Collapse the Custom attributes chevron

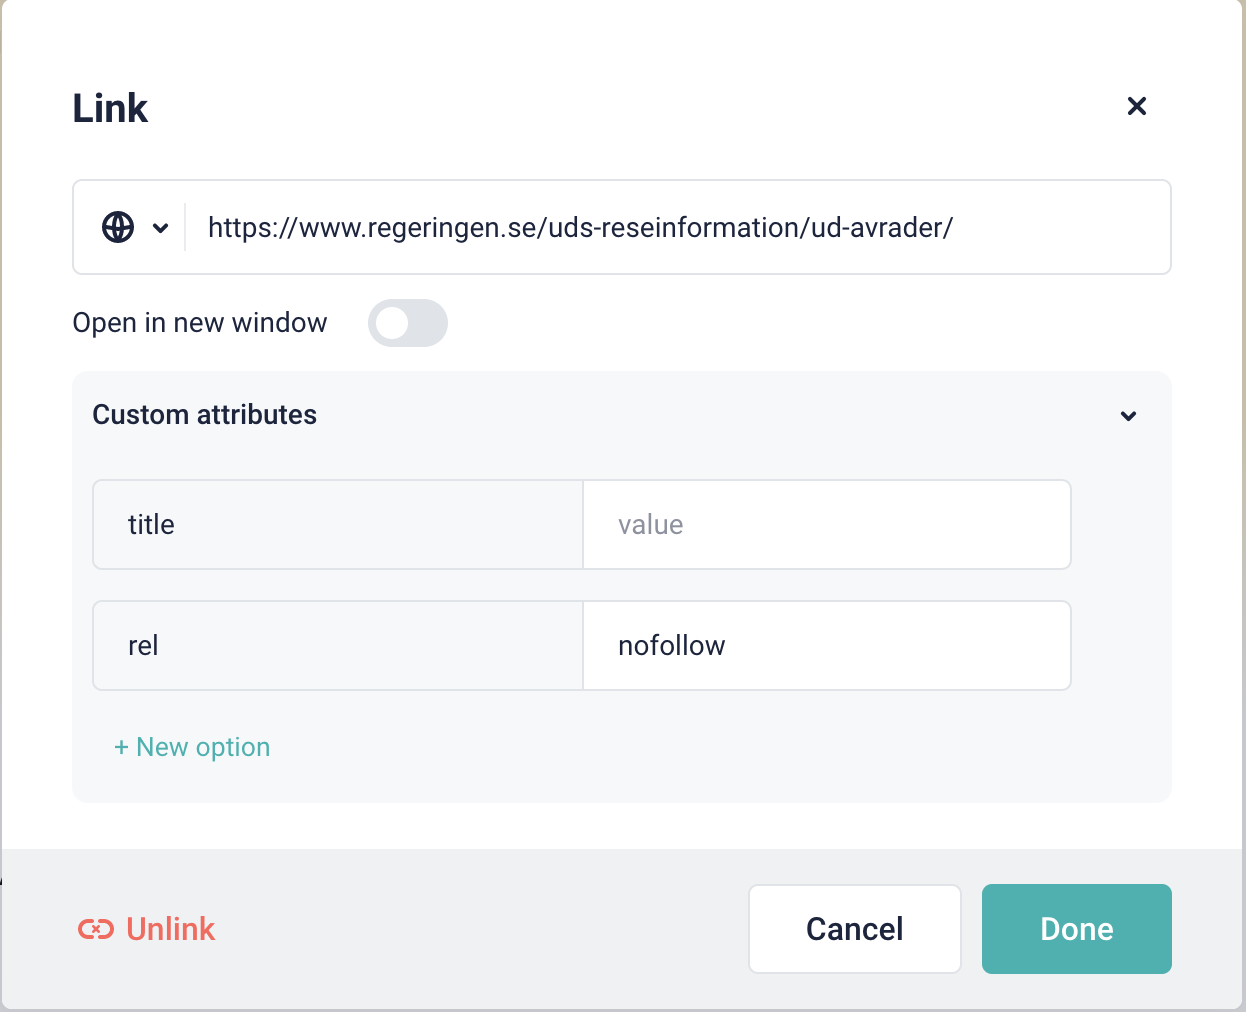tap(1128, 416)
